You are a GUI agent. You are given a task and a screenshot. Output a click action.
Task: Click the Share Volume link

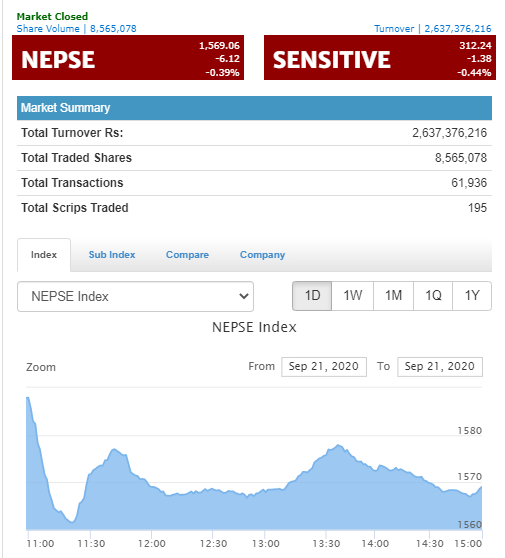(x=77, y=28)
